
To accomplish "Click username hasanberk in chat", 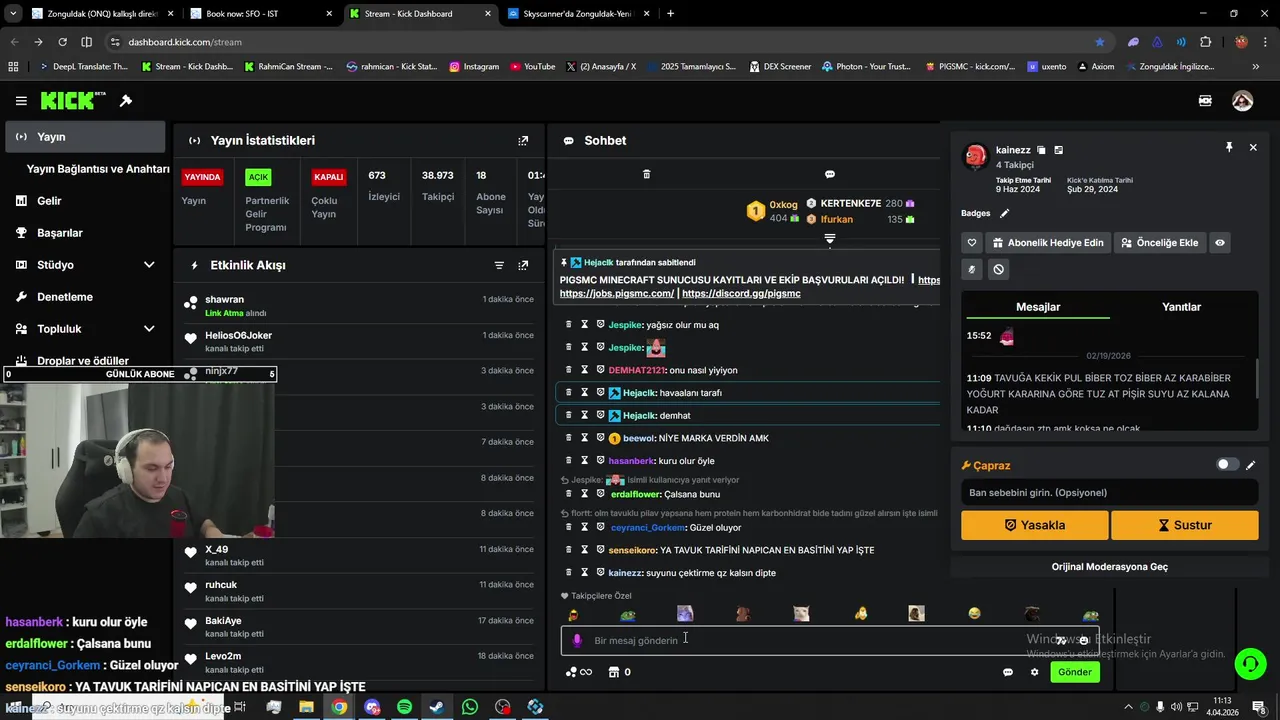I will point(631,461).
